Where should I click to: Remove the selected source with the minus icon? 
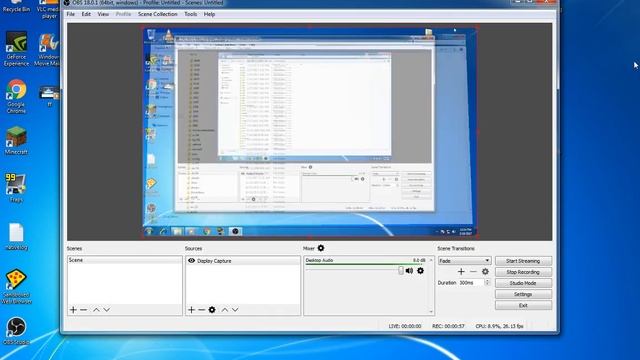coord(202,310)
